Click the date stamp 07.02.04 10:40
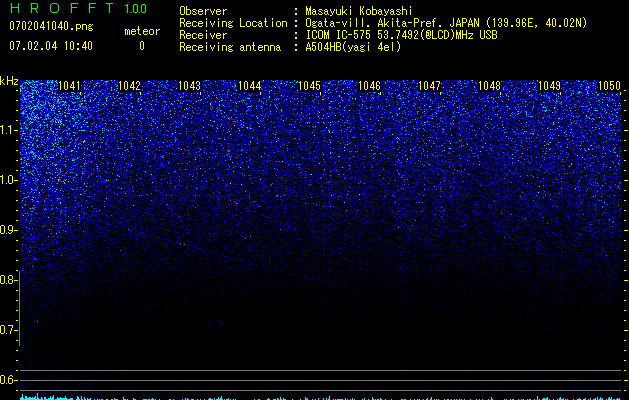 (51, 46)
